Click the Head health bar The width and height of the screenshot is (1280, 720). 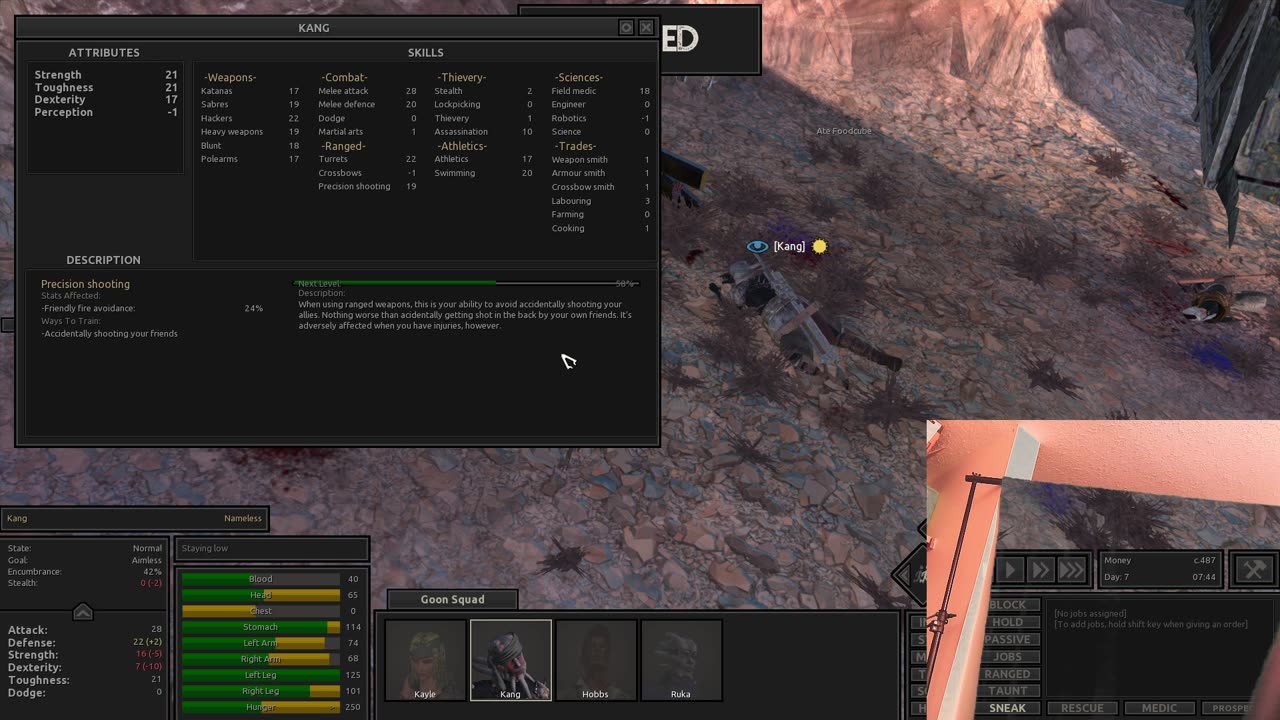261,595
